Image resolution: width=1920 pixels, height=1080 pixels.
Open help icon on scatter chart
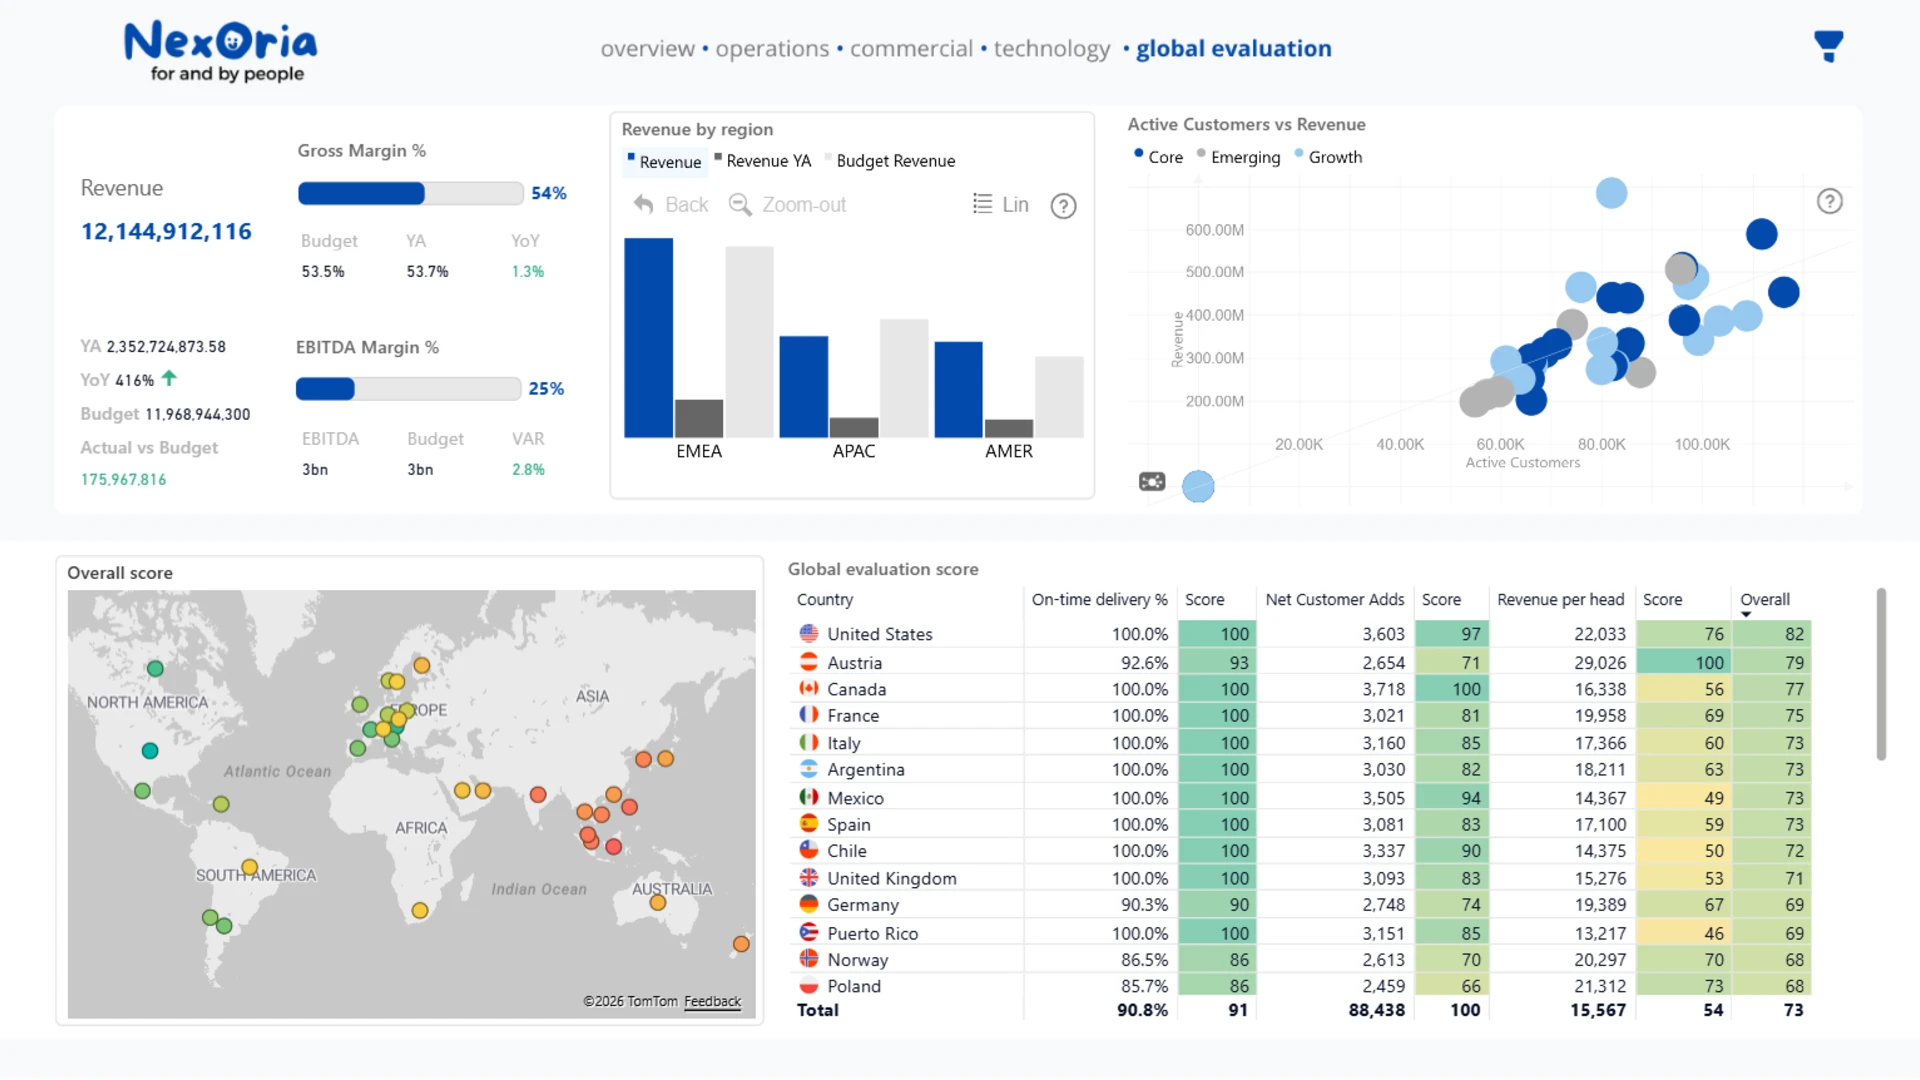tap(1829, 202)
